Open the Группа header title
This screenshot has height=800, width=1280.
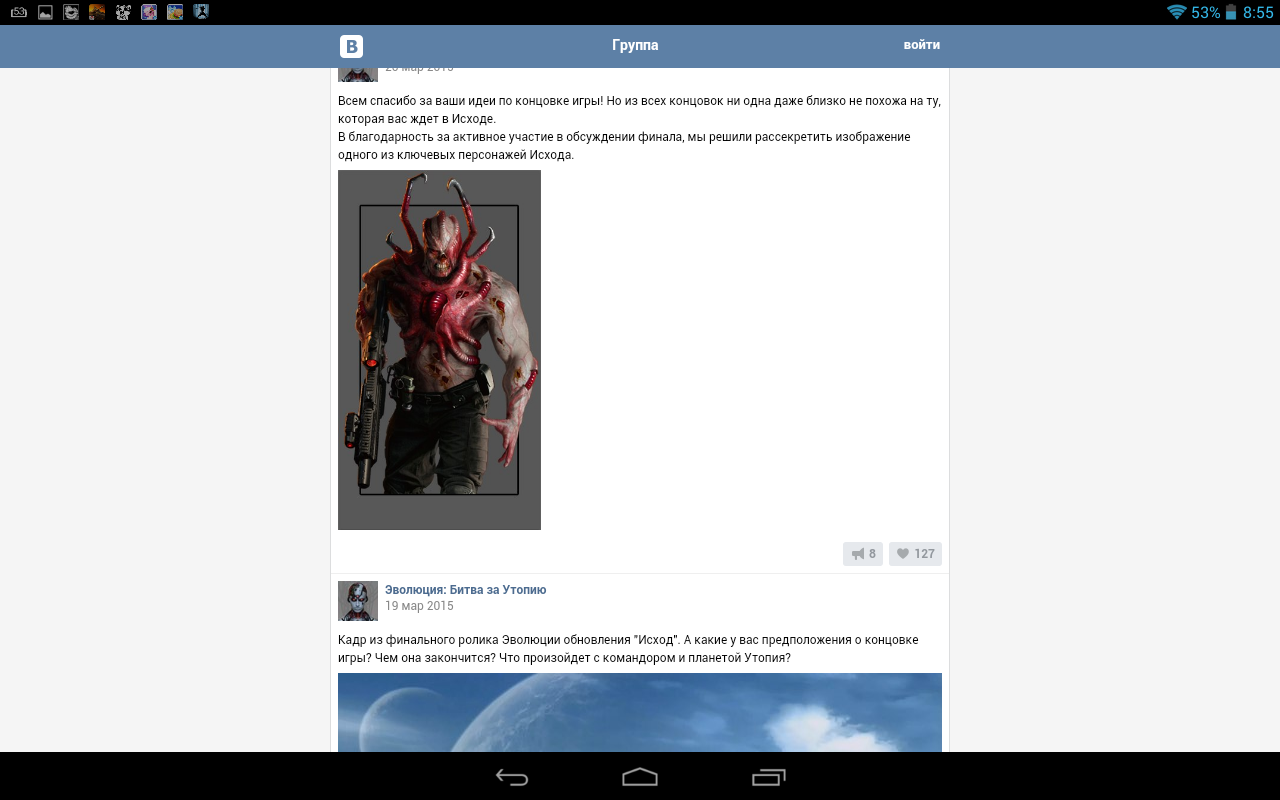(635, 46)
